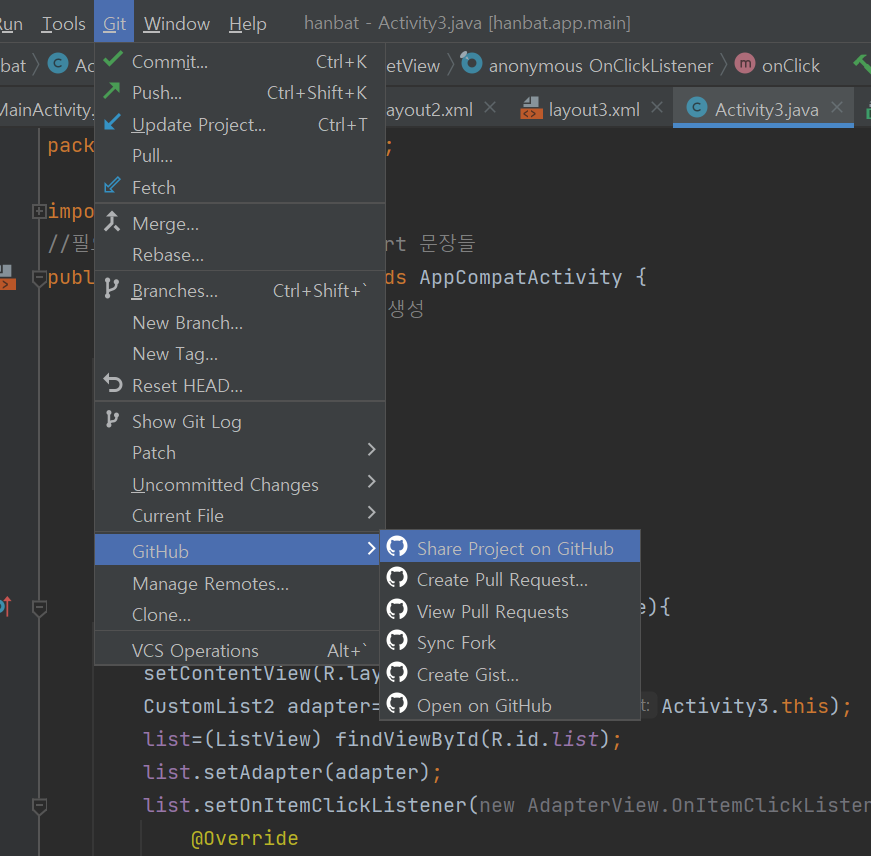The height and width of the screenshot is (856, 871).
Task: Click the onClick breadcrumb label
Action: tap(790, 66)
